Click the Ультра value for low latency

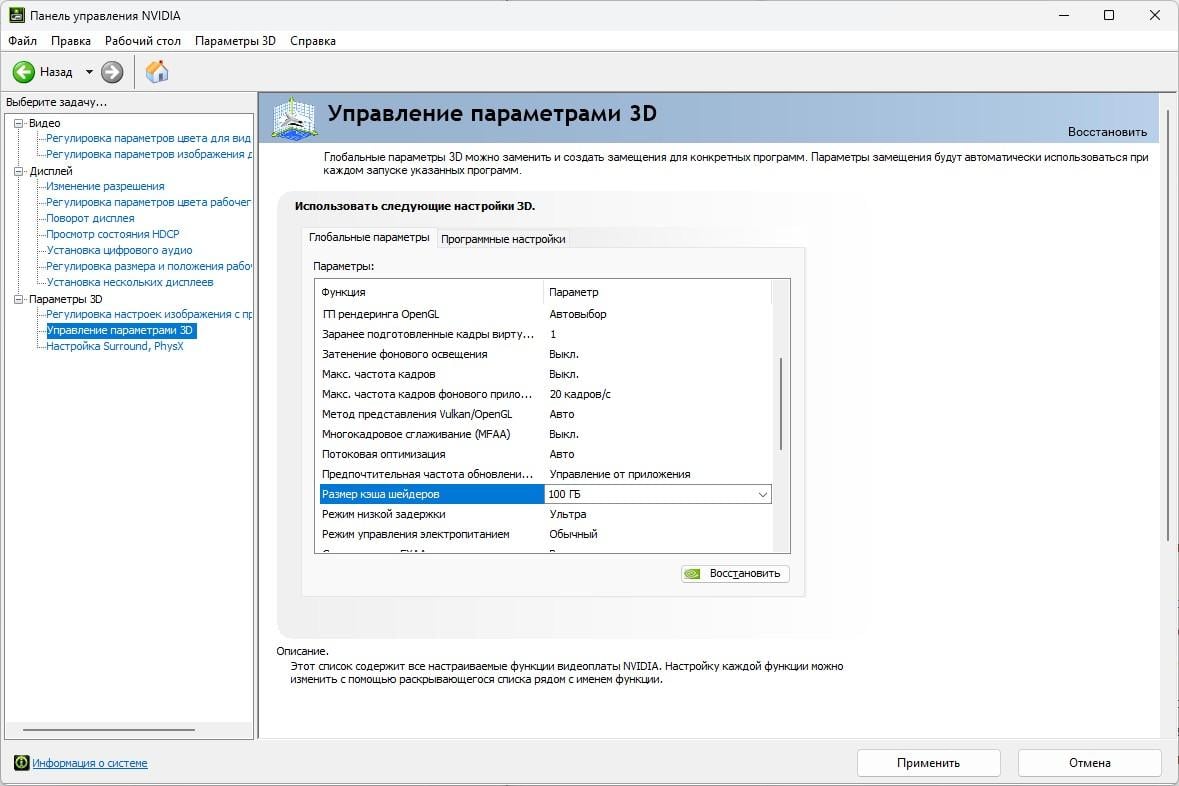pos(568,514)
